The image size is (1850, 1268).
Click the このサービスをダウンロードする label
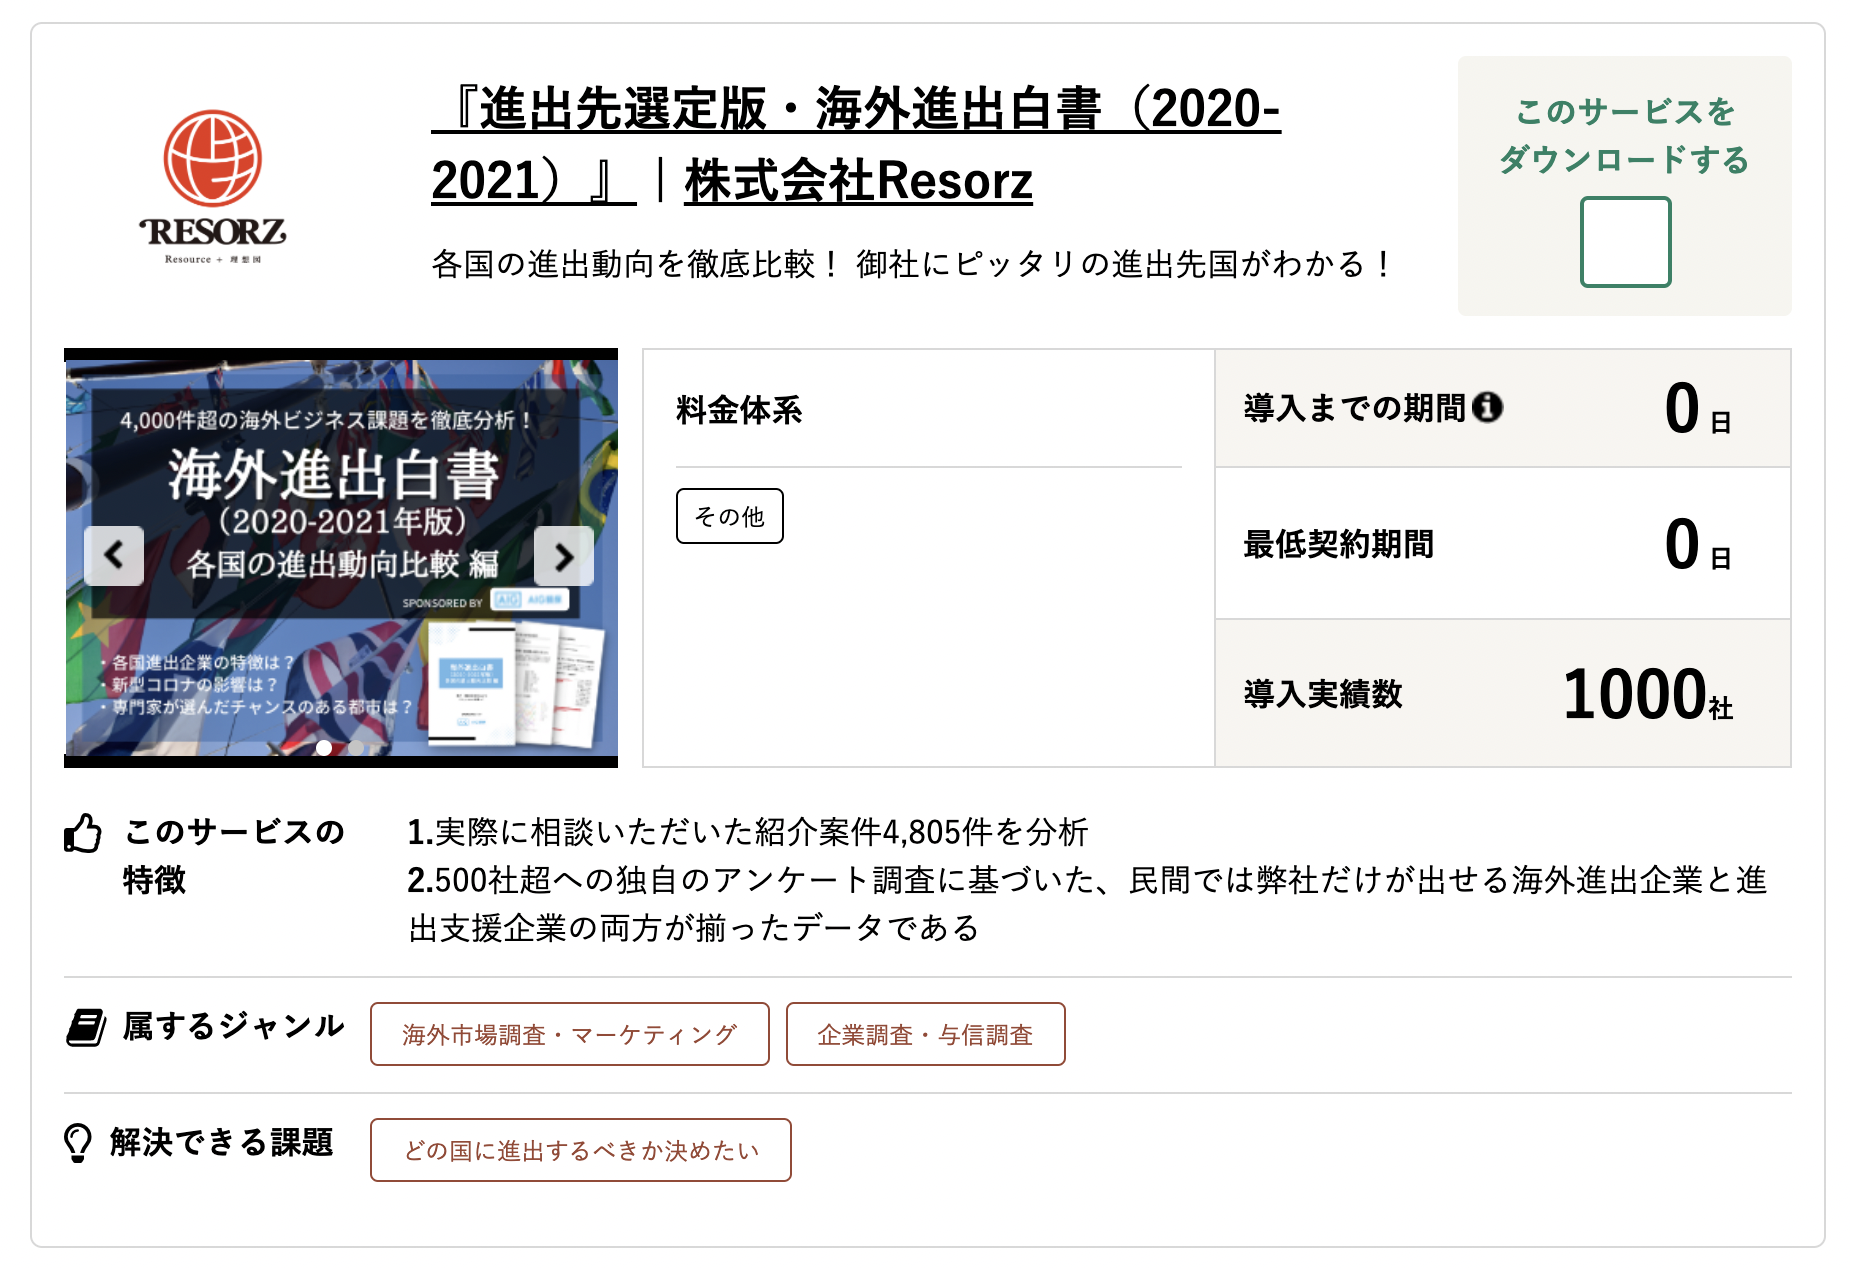[1624, 135]
